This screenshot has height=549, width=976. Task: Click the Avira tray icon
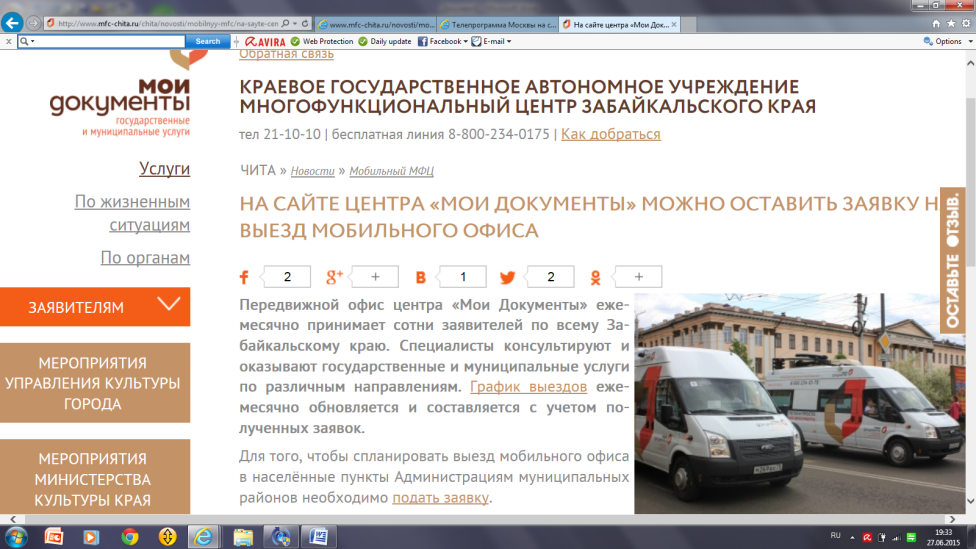coord(867,537)
